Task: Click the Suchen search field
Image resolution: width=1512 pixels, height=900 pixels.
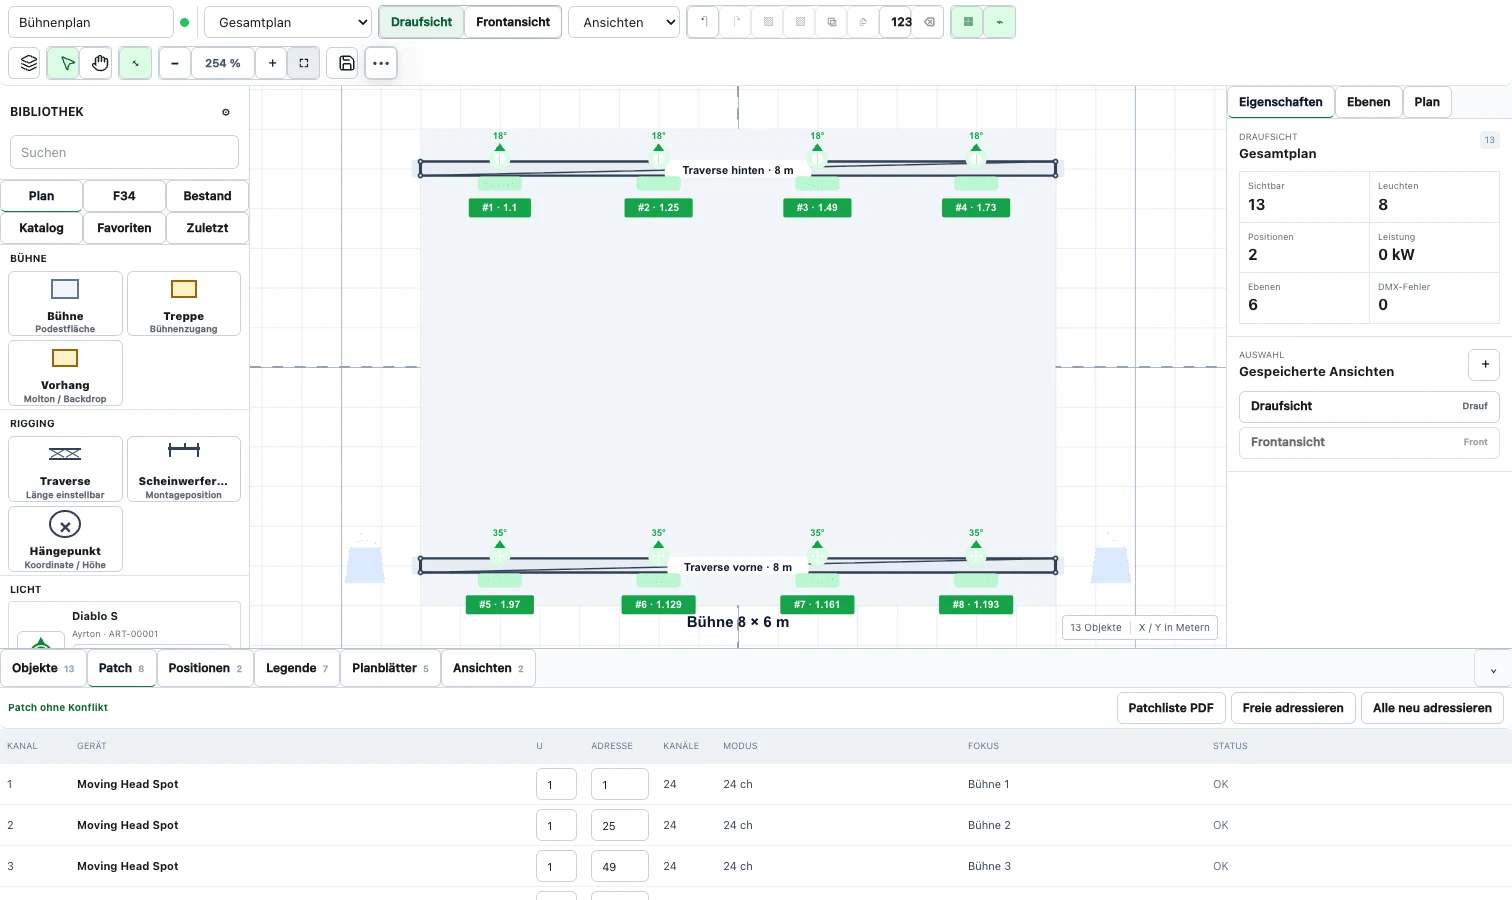Action: tap(124, 152)
